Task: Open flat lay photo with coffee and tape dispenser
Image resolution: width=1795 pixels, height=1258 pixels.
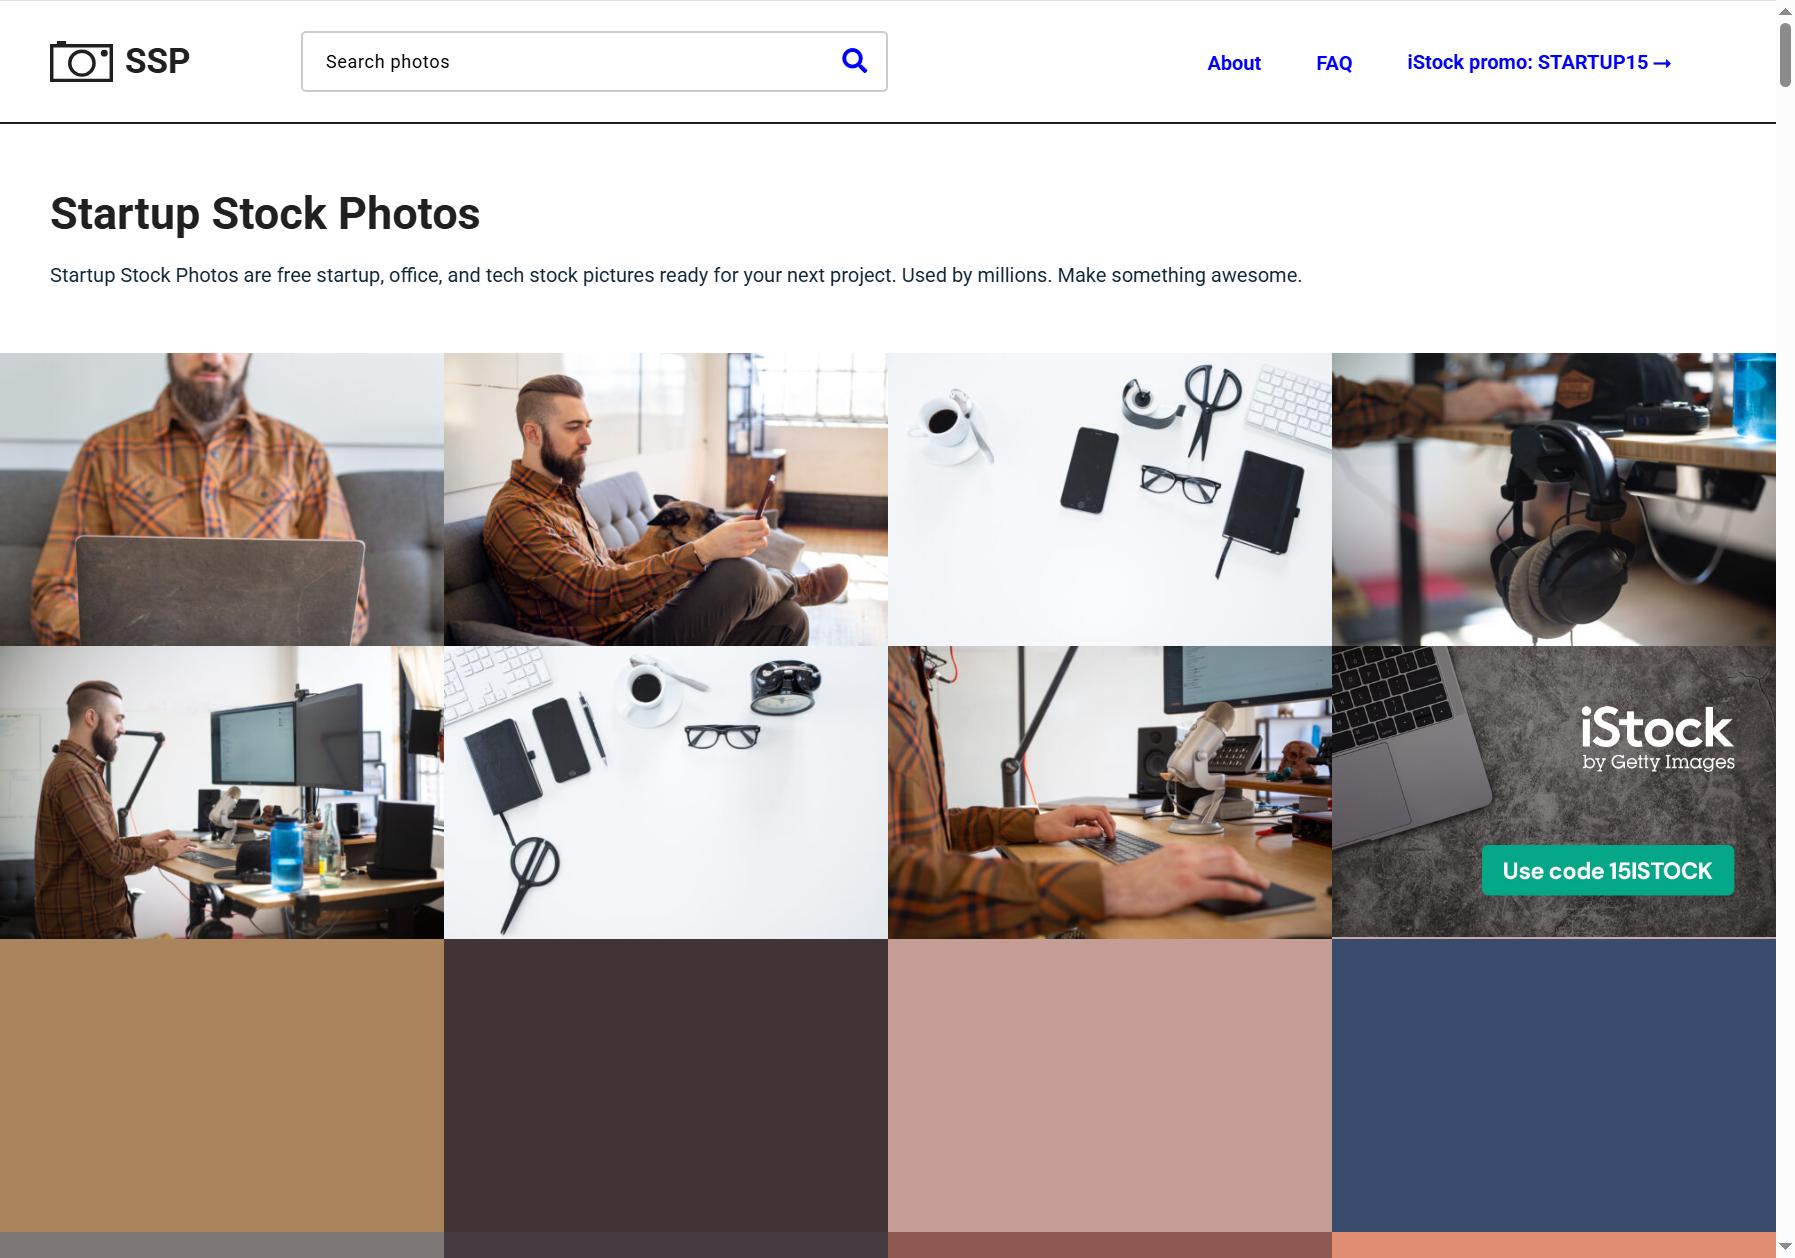Action: (1110, 499)
